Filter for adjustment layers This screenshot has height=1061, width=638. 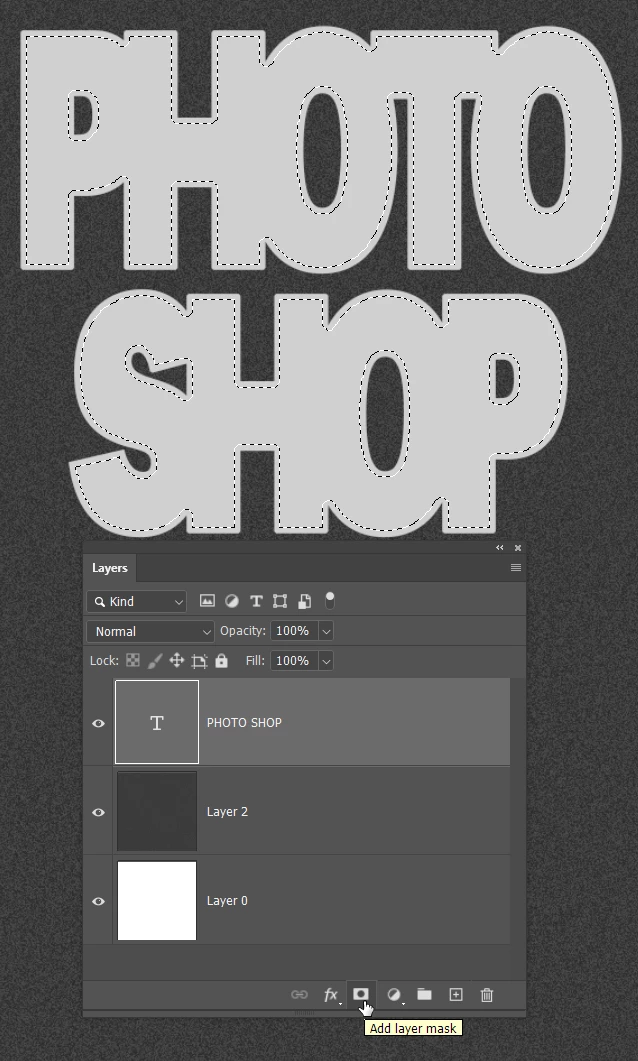click(231, 601)
